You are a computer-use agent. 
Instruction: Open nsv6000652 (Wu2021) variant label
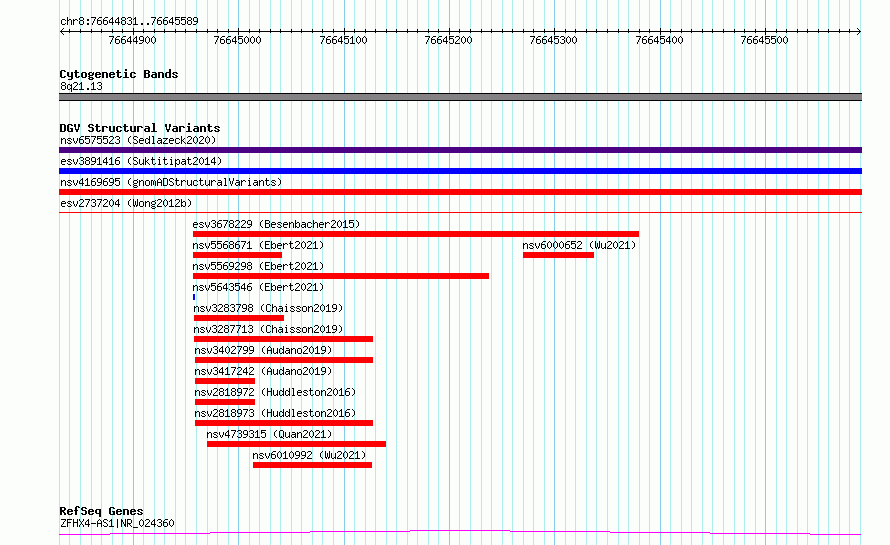[x=579, y=245]
